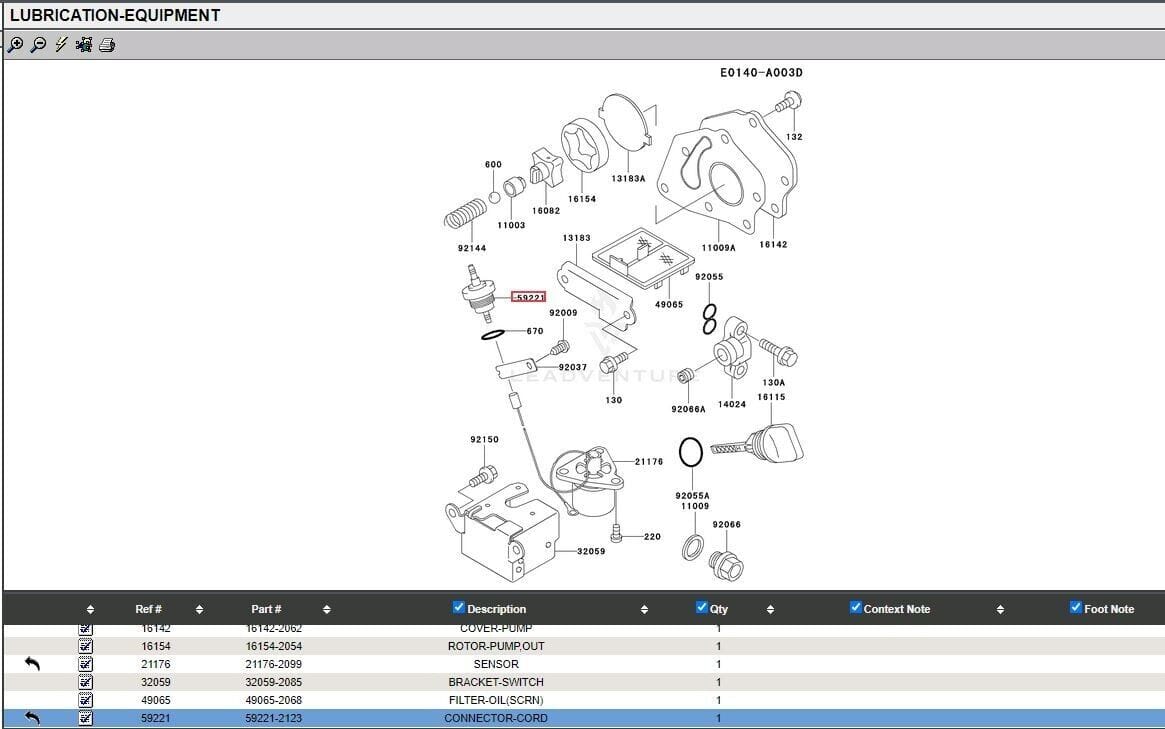Toggle the Qty column checkbox
Screen dimensions: 1165x729
(x=702, y=607)
